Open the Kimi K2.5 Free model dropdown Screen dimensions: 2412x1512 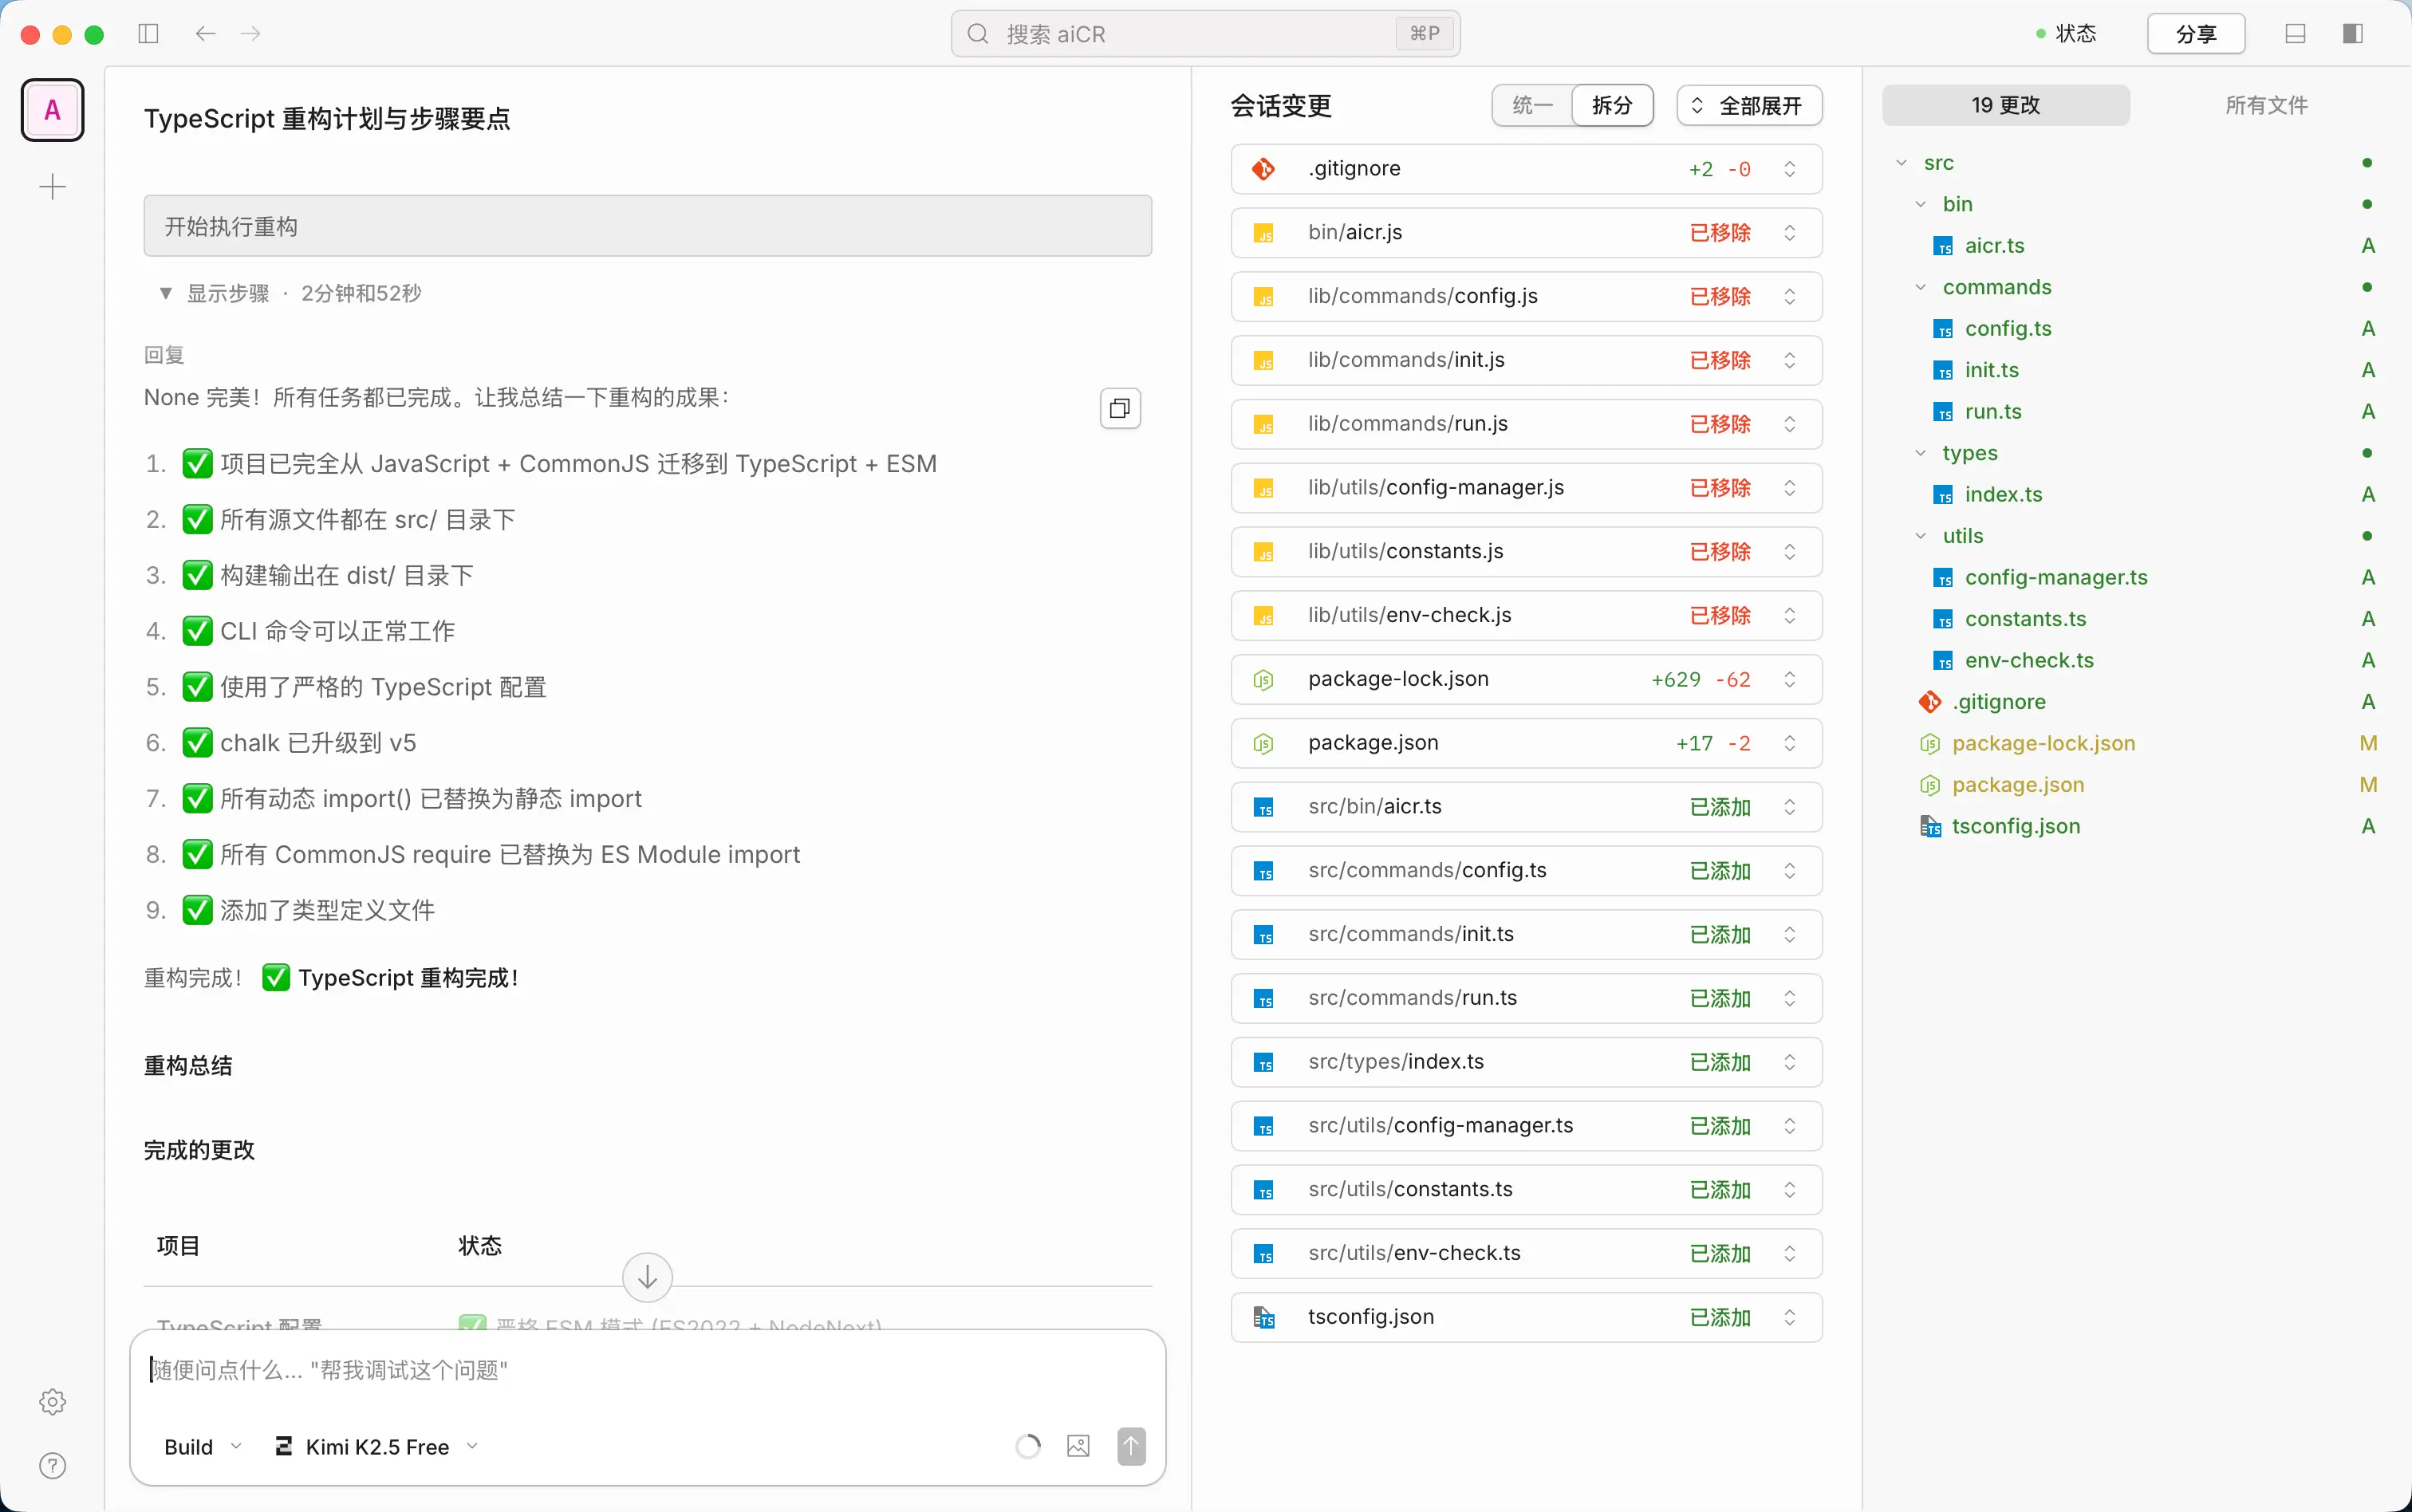pos(377,1447)
